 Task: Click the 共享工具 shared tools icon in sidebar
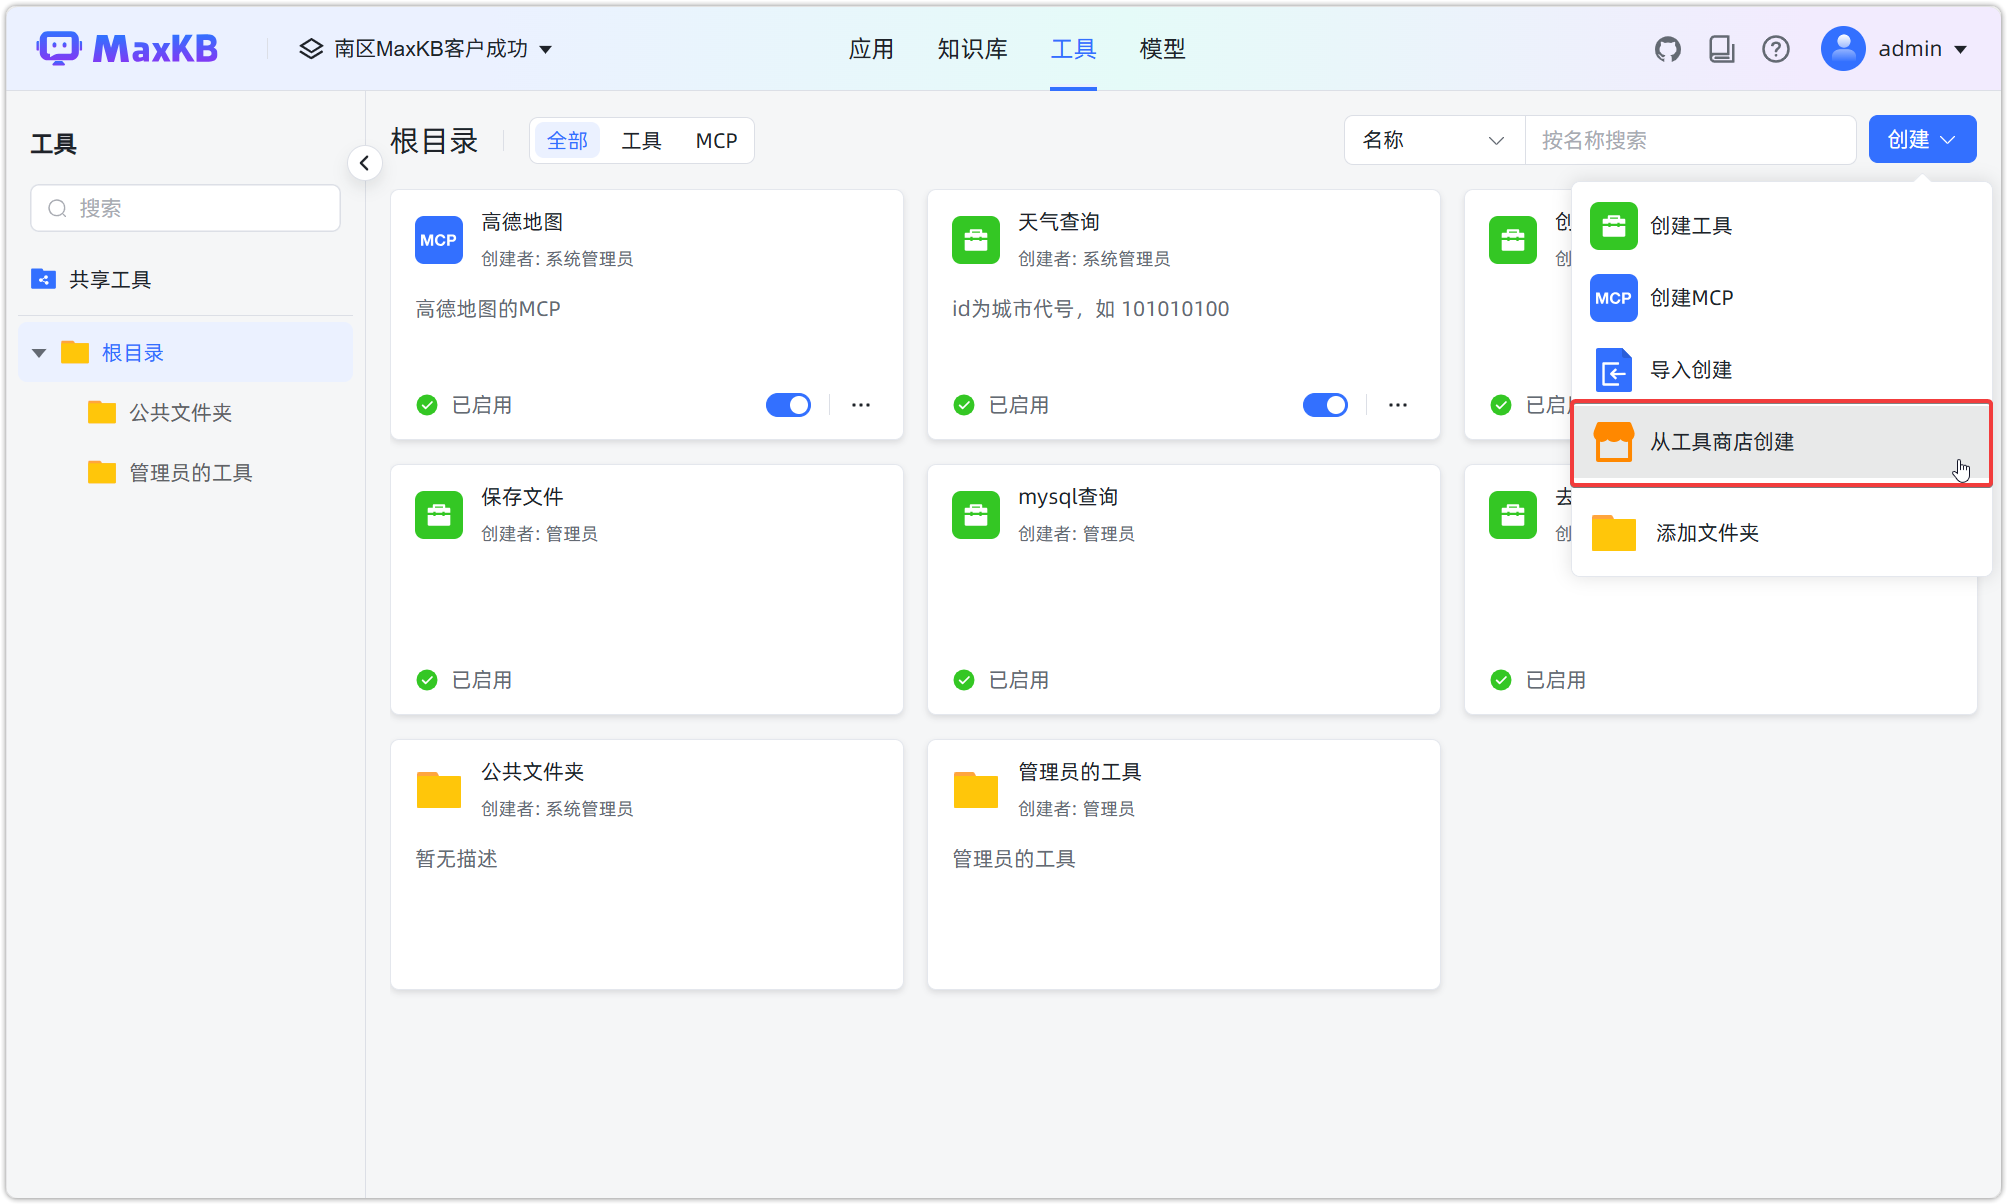pyautogui.click(x=43, y=279)
